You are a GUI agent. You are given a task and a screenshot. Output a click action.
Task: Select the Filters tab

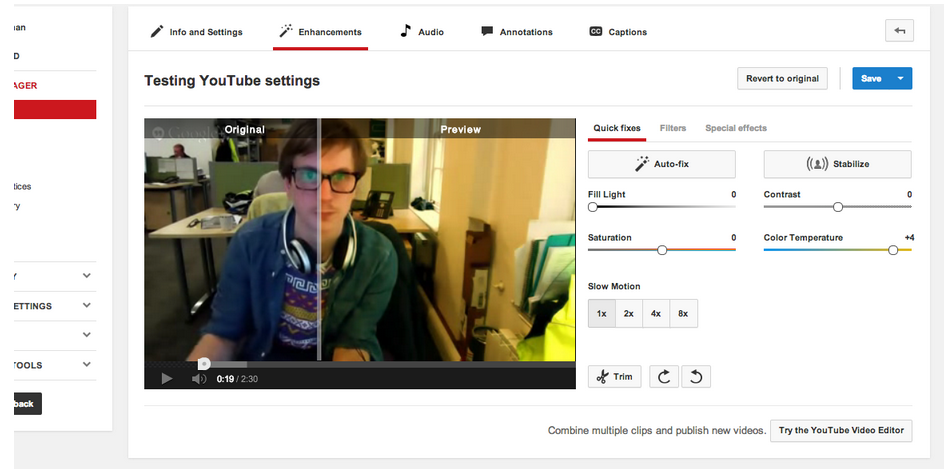(672, 128)
